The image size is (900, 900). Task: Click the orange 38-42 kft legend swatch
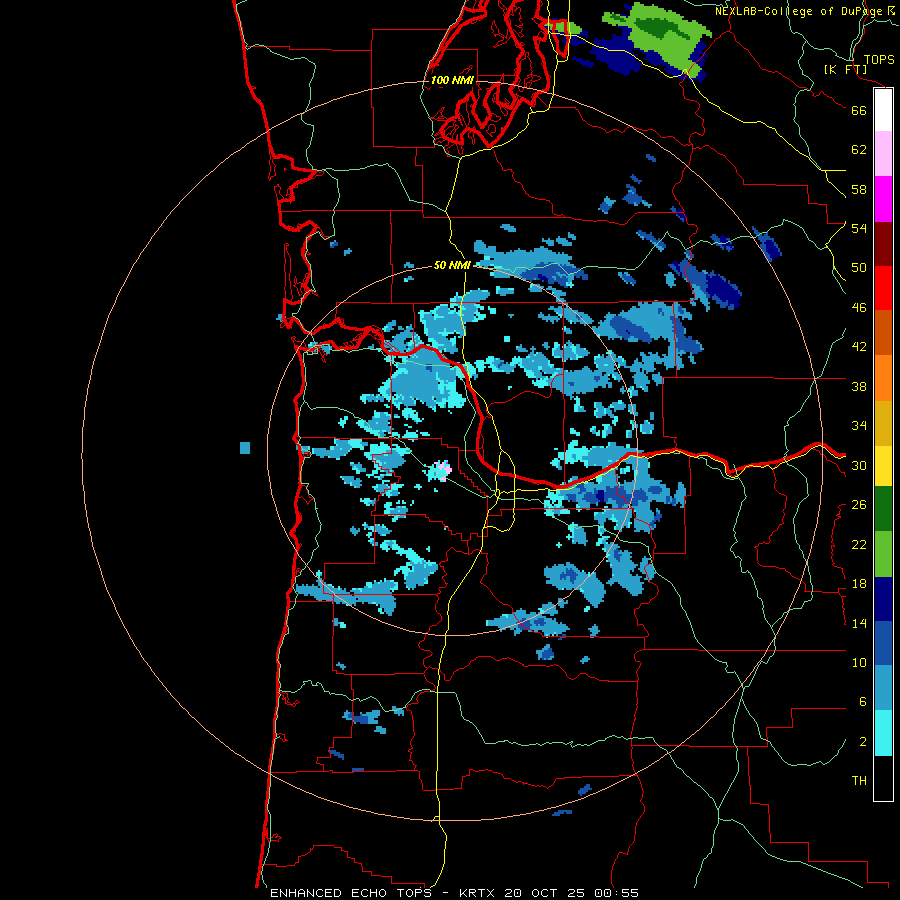(883, 377)
